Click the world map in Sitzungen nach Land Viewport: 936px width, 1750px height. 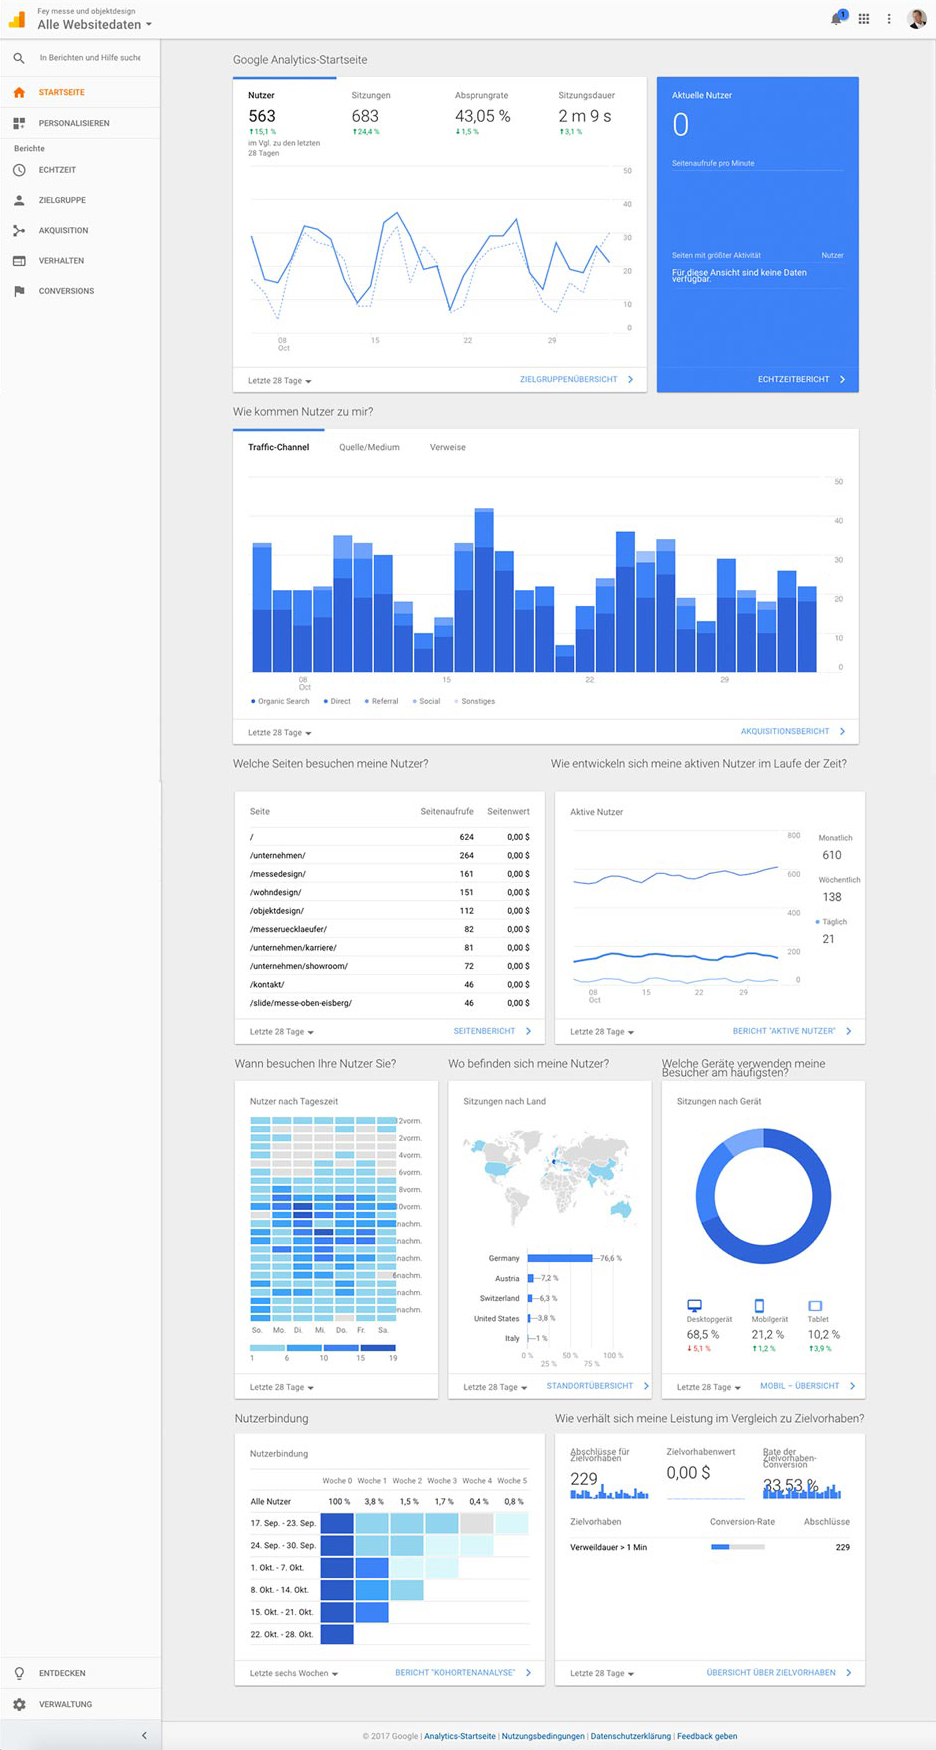[549, 1178]
